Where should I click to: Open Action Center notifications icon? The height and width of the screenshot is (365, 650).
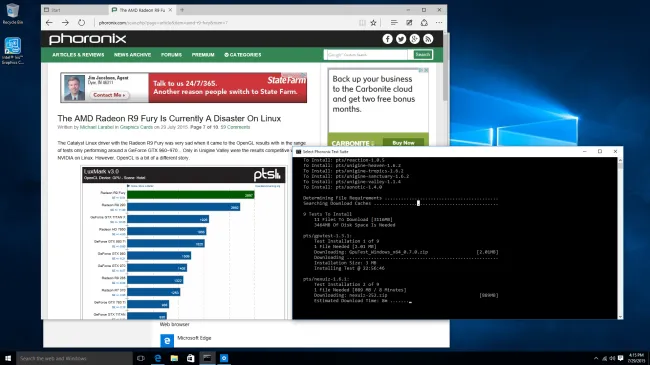tap(620, 358)
